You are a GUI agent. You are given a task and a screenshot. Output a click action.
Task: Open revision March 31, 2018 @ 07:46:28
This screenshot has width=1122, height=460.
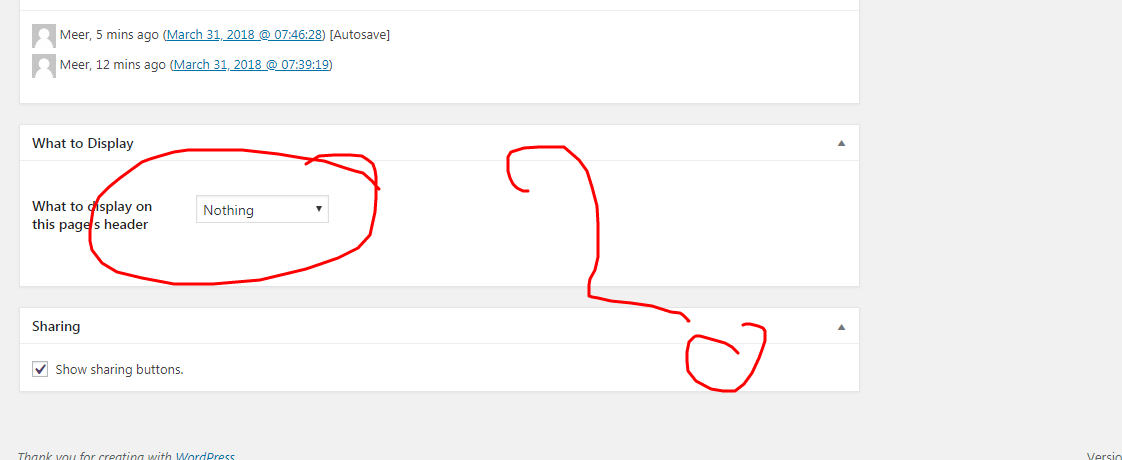[245, 34]
